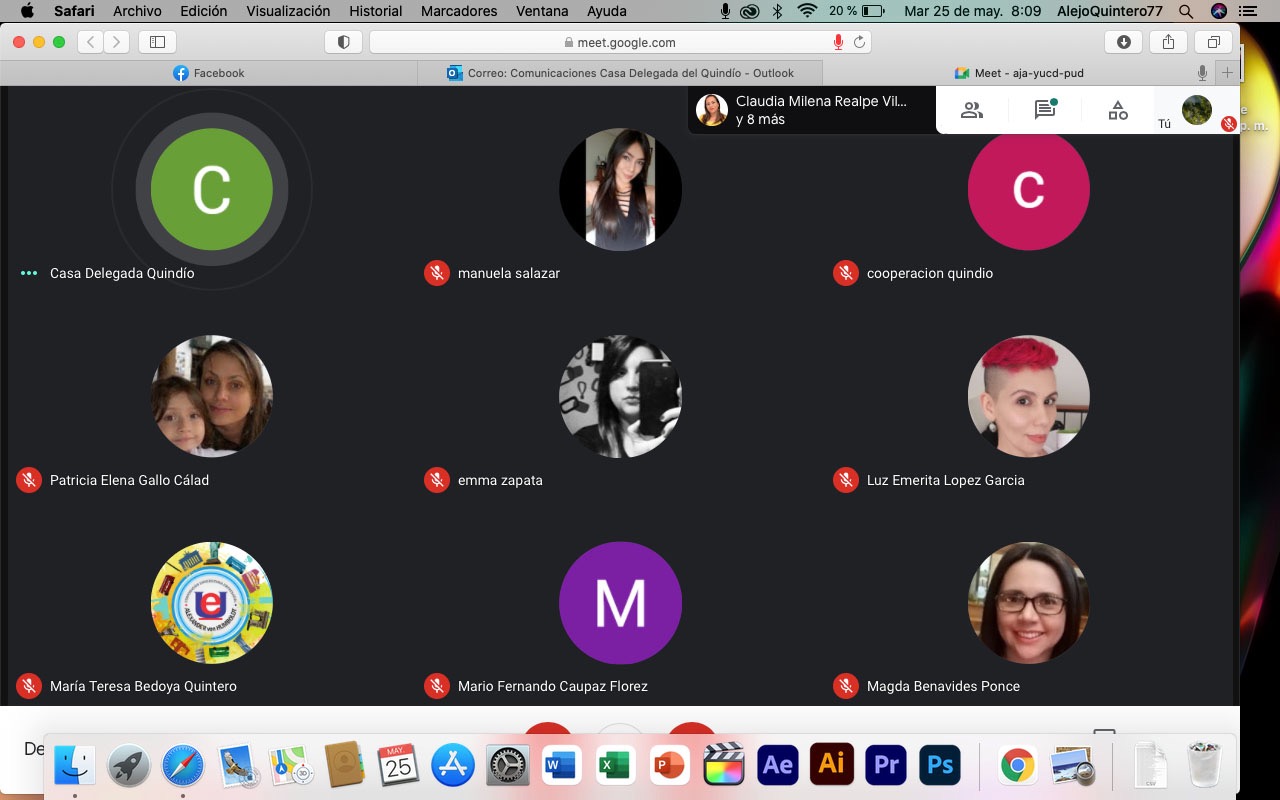The width and height of the screenshot is (1280, 800).
Task: Open Adobe Illustrator from the Dock
Action: (x=831, y=766)
